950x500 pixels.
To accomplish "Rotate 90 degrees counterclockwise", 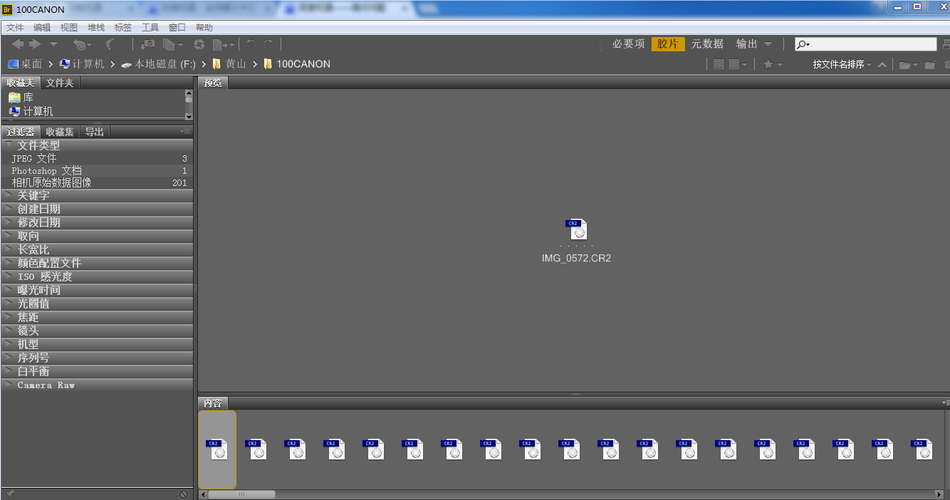I will click(x=251, y=44).
